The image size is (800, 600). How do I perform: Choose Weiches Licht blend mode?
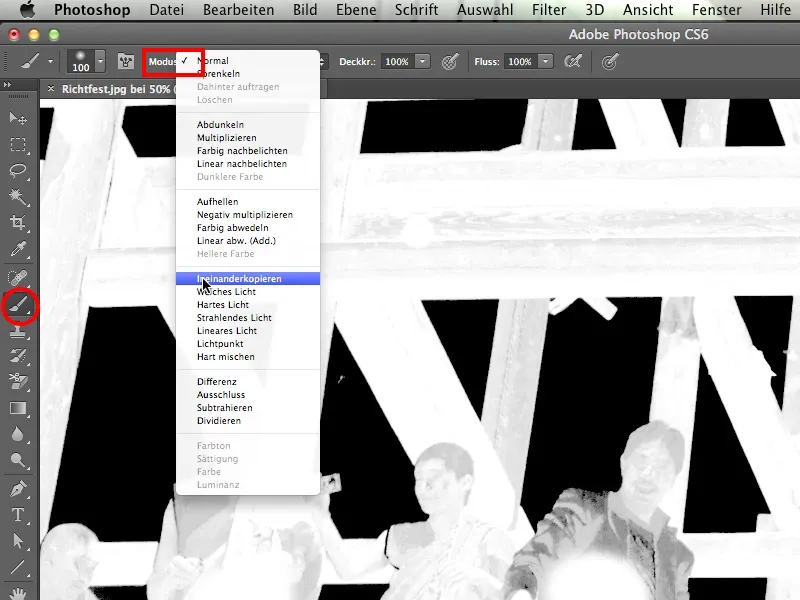[248, 292]
